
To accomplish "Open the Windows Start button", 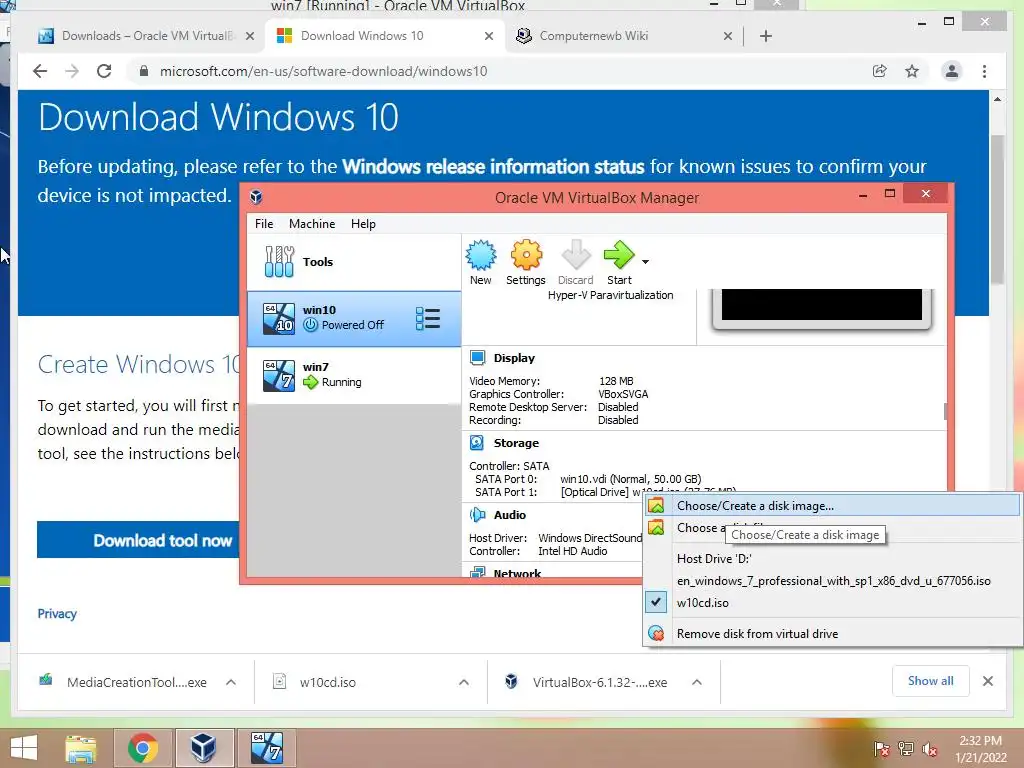I will click(24, 748).
